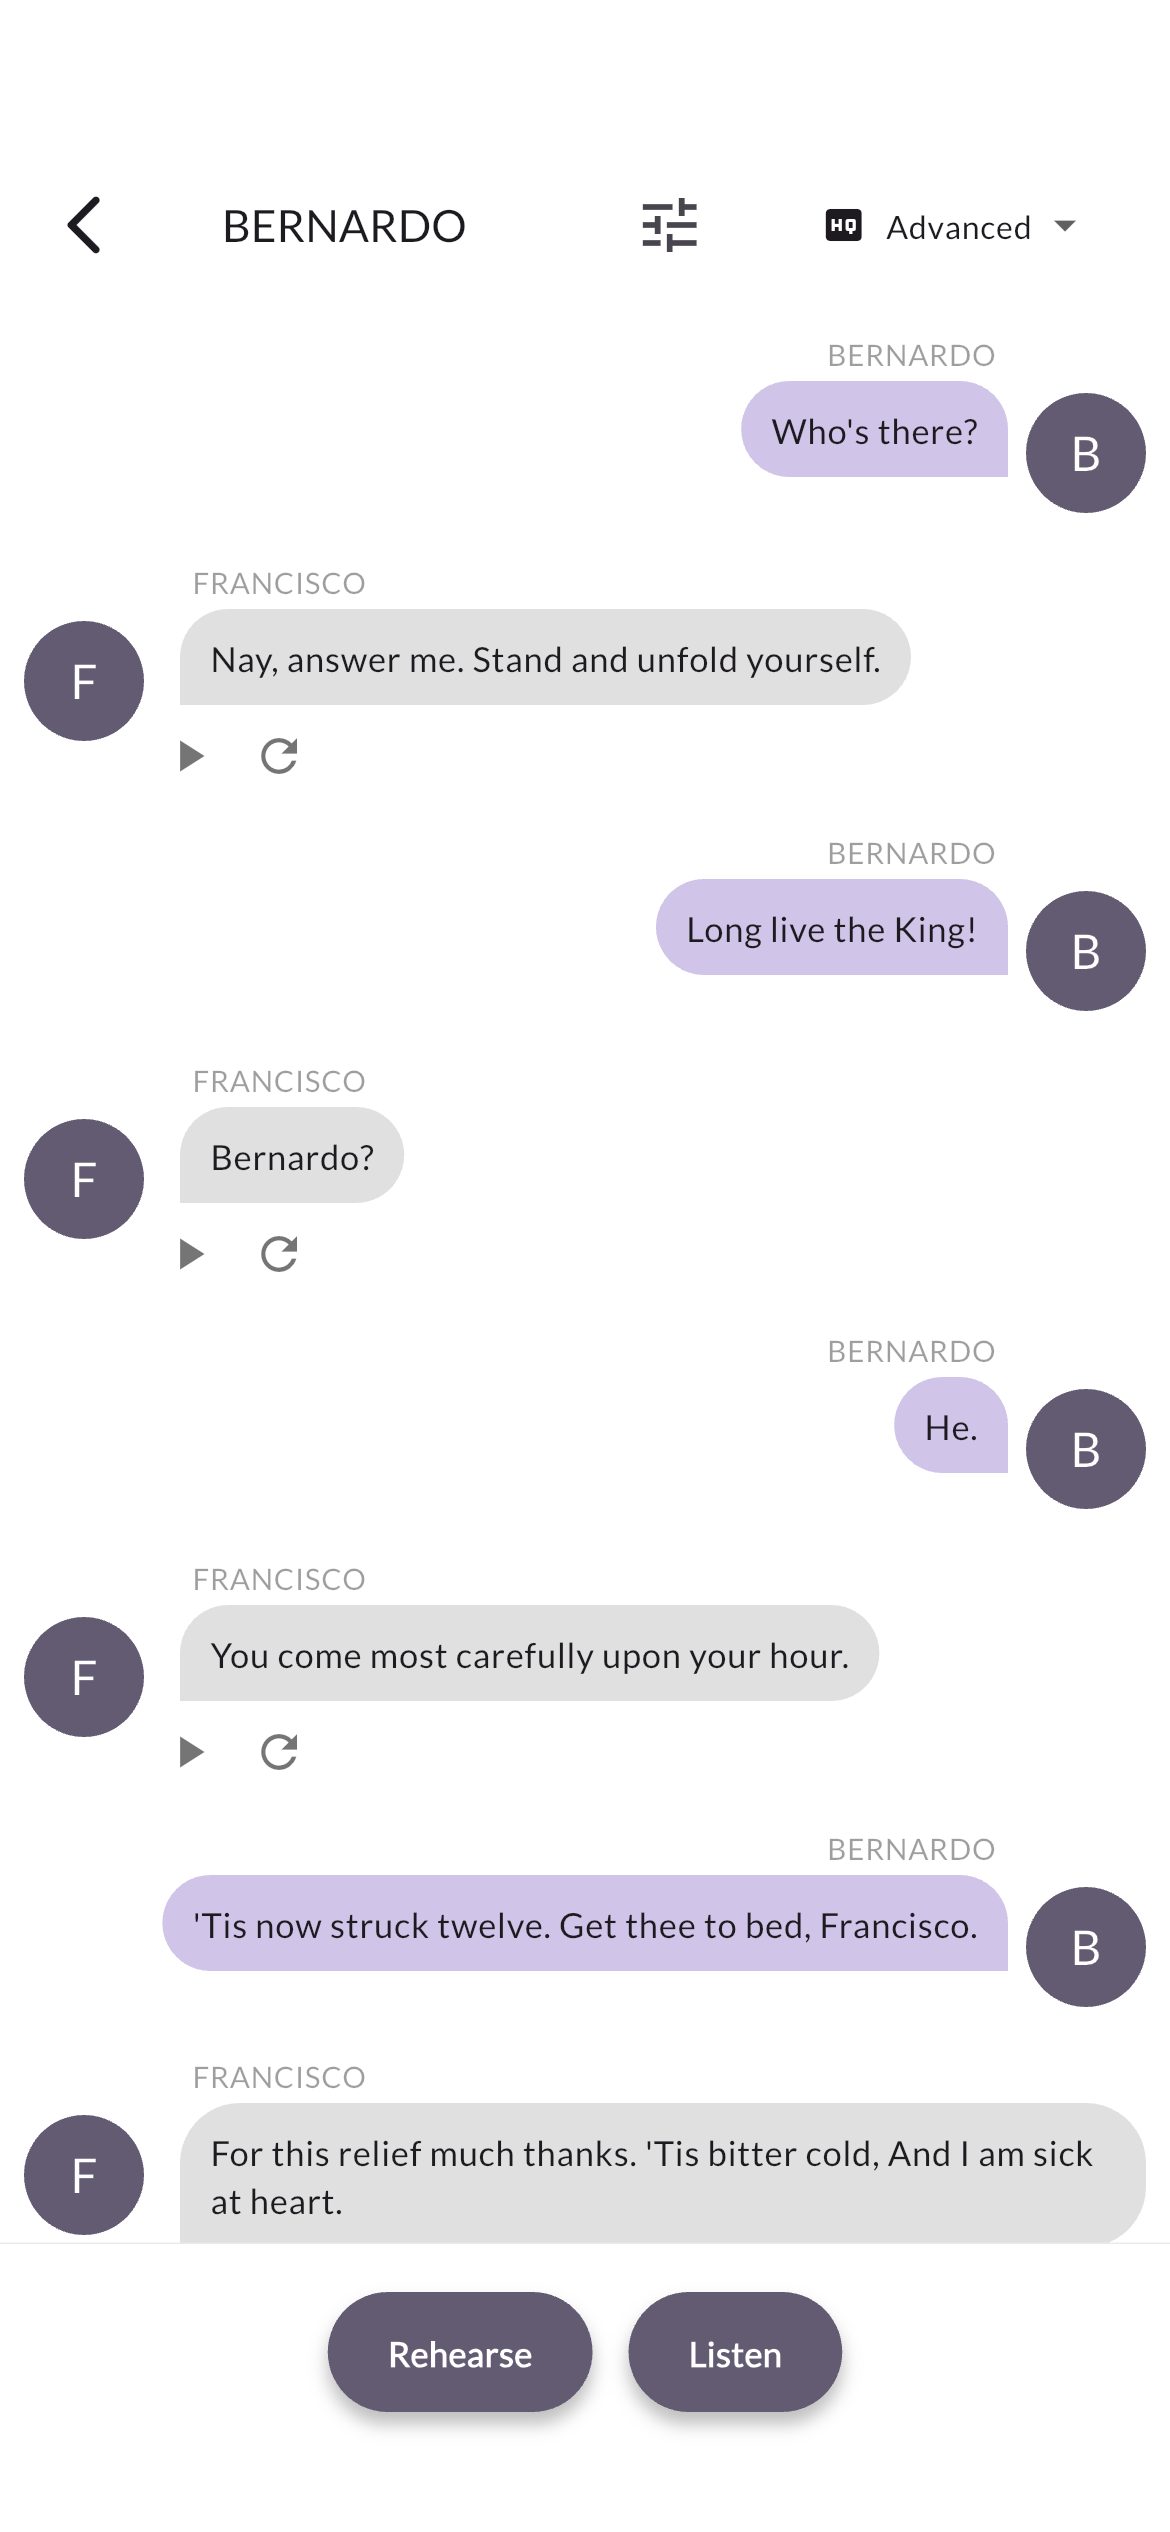Play Francisco's "Nay, answer me" line

(191, 756)
